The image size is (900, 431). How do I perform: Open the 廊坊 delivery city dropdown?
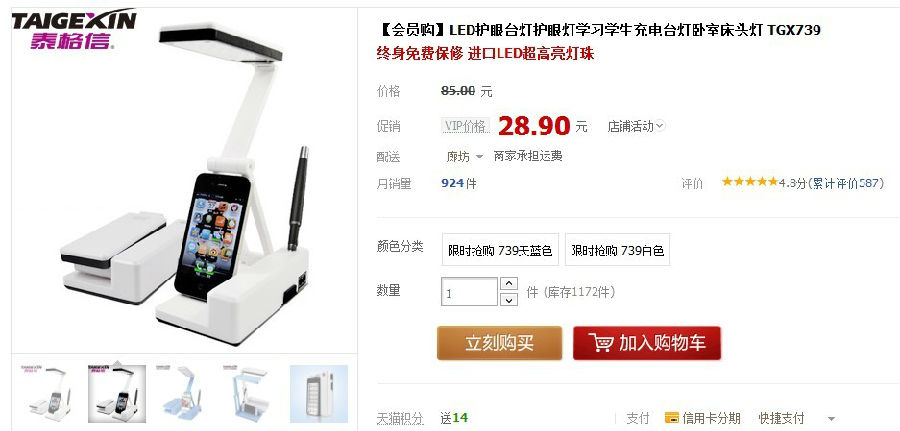click(465, 157)
